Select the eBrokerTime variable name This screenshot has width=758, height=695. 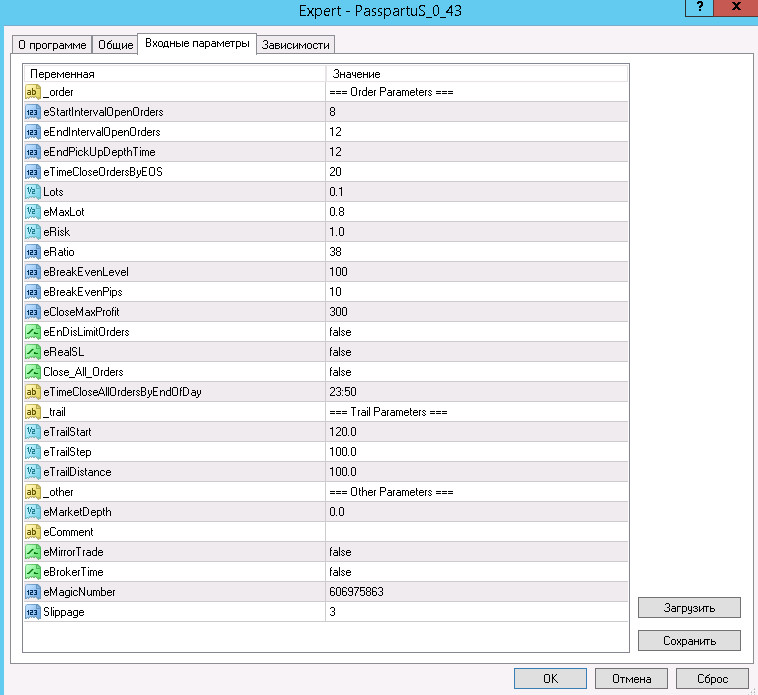pyautogui.click(x=73, y=572)
